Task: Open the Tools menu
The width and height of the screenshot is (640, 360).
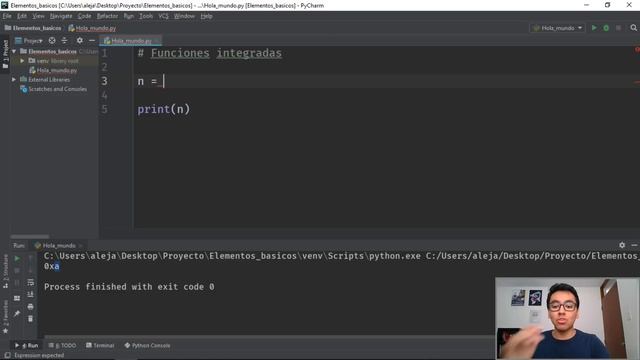Action: (x=146, y=16)
